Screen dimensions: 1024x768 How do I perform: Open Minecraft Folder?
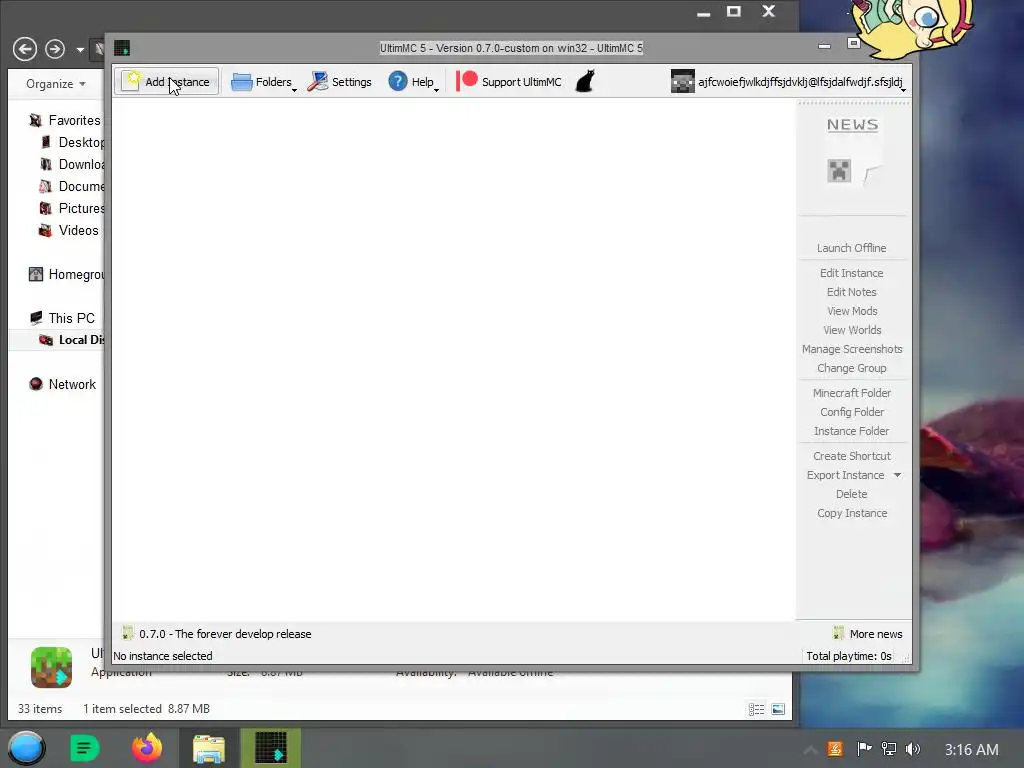pos(851,392)
